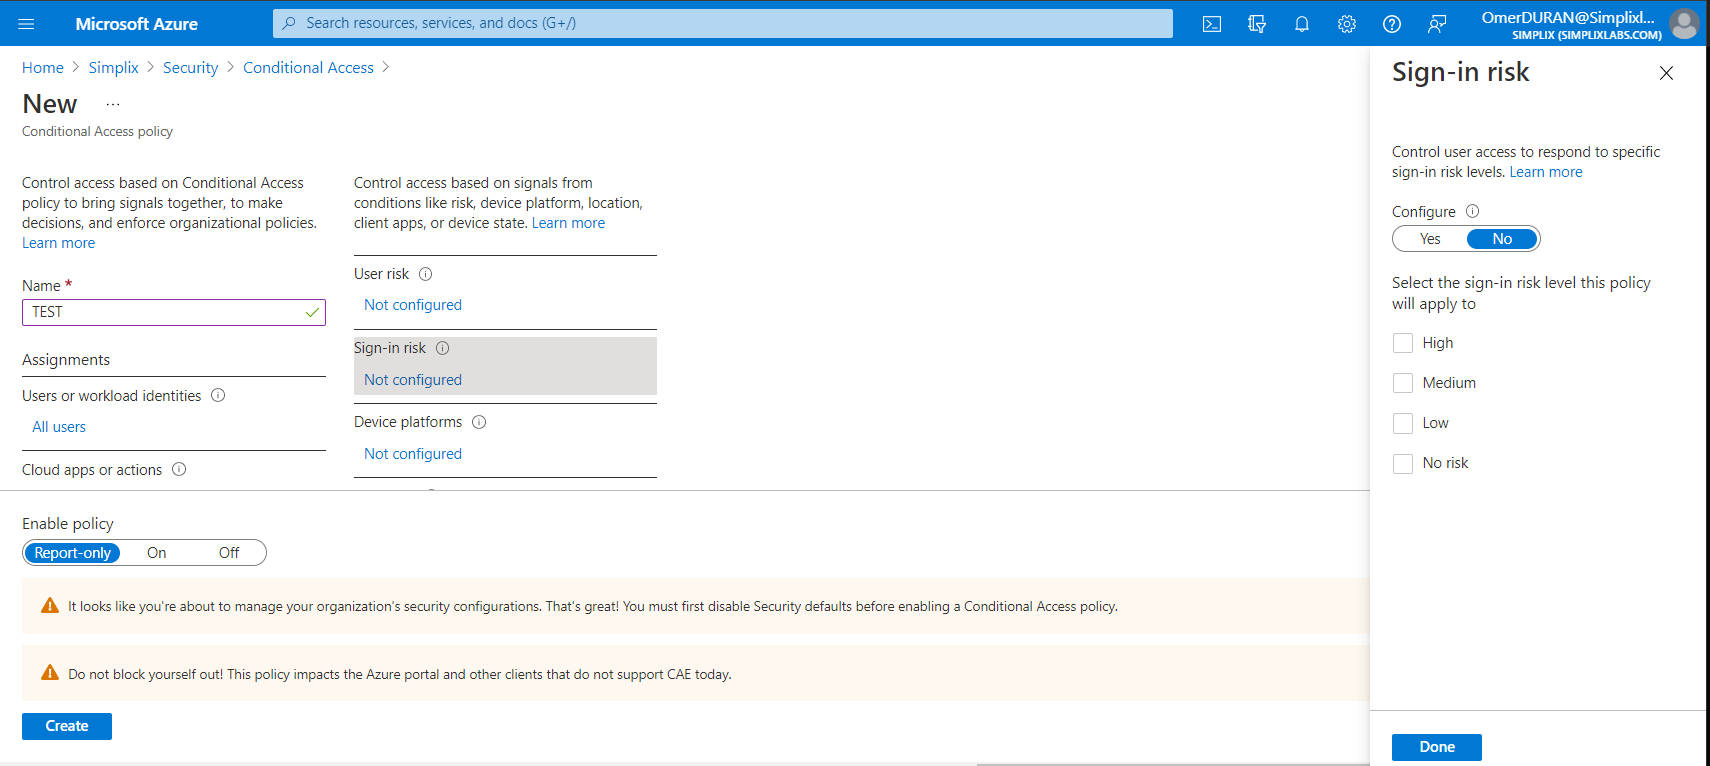
Task: Click the info icon beside Sign-in risk
Action: (x=442, y=348)
